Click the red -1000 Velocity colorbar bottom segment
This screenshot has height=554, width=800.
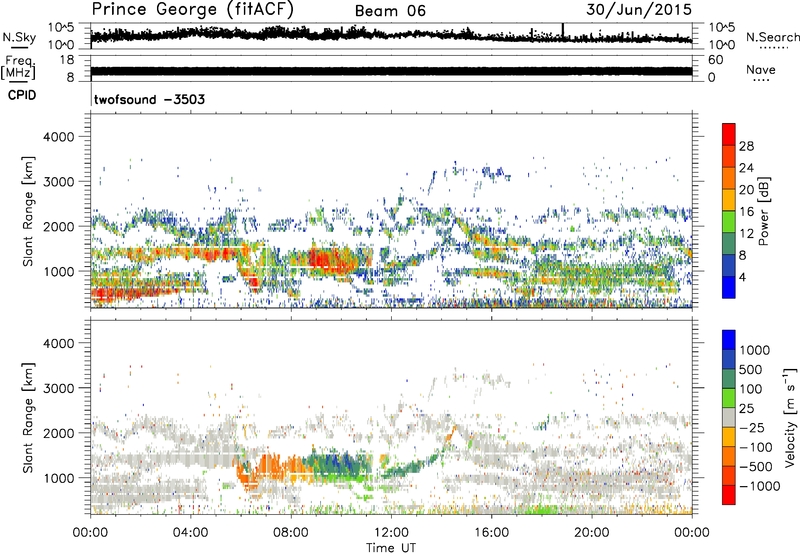pos(729,495)
